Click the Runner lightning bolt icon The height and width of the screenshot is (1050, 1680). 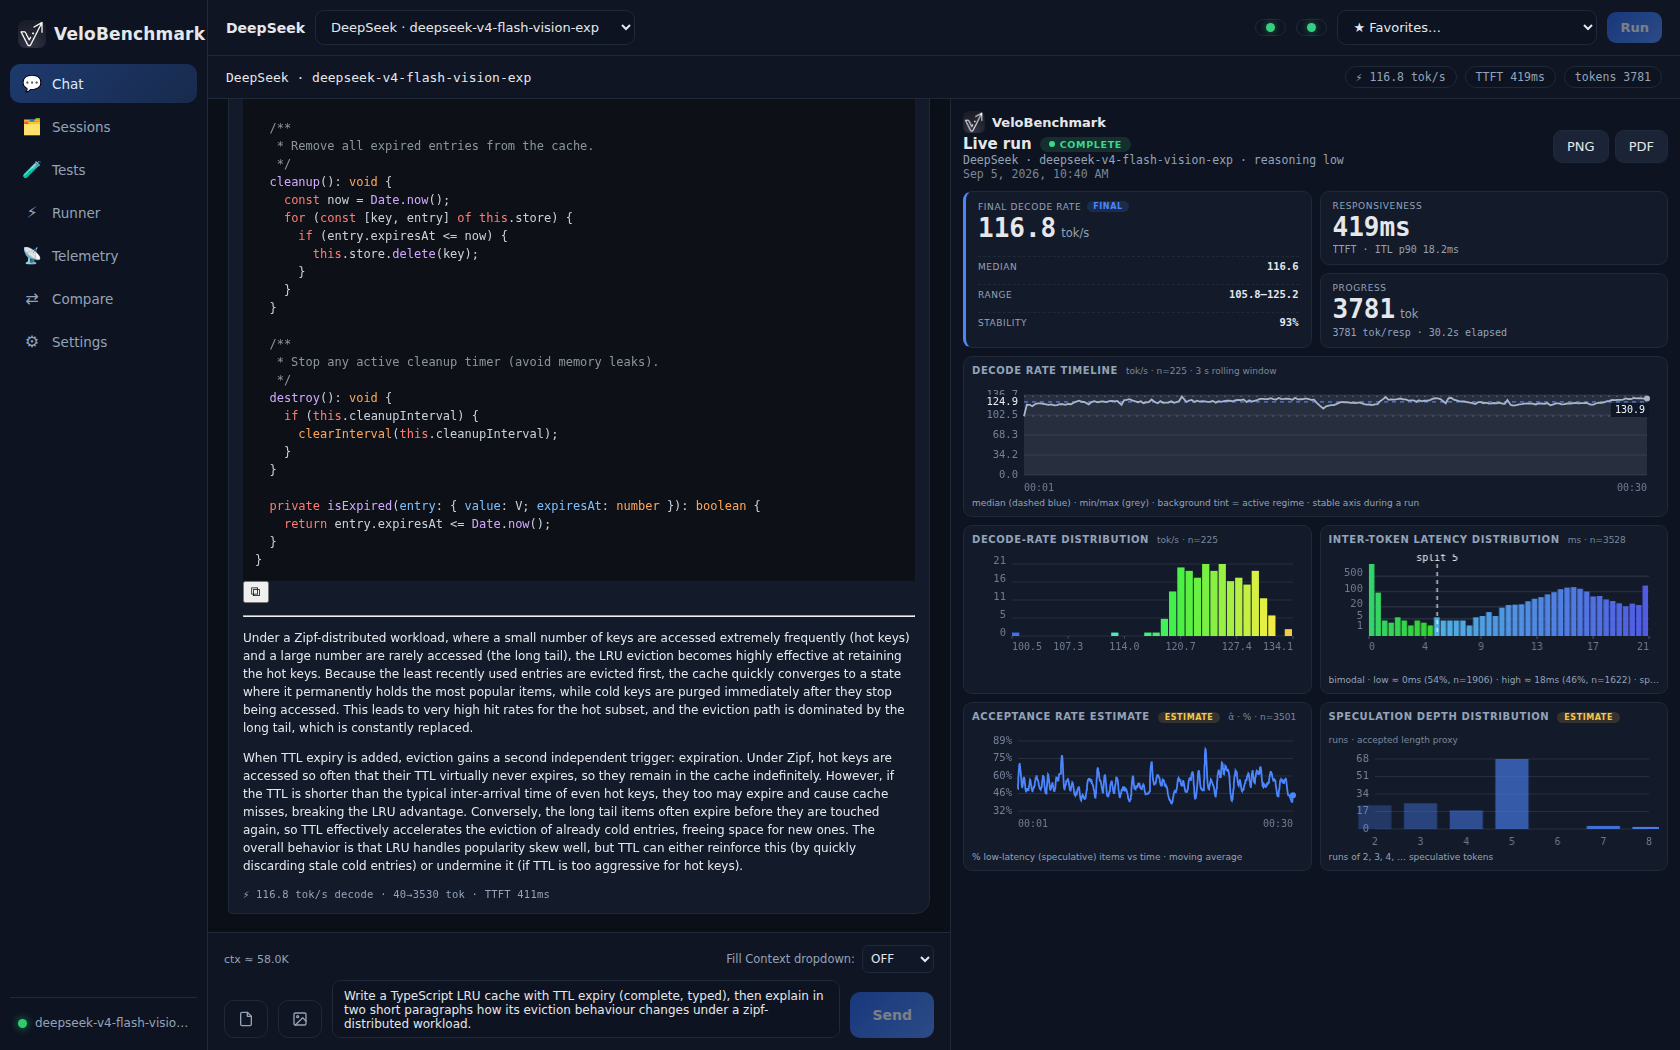32,213
